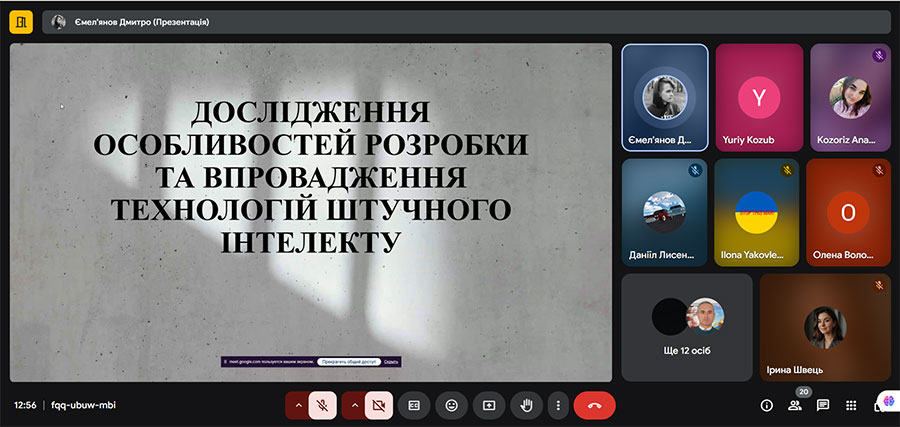Click the stop sharing pill in shared slide
900x427 pixels.
pos(349,362)
